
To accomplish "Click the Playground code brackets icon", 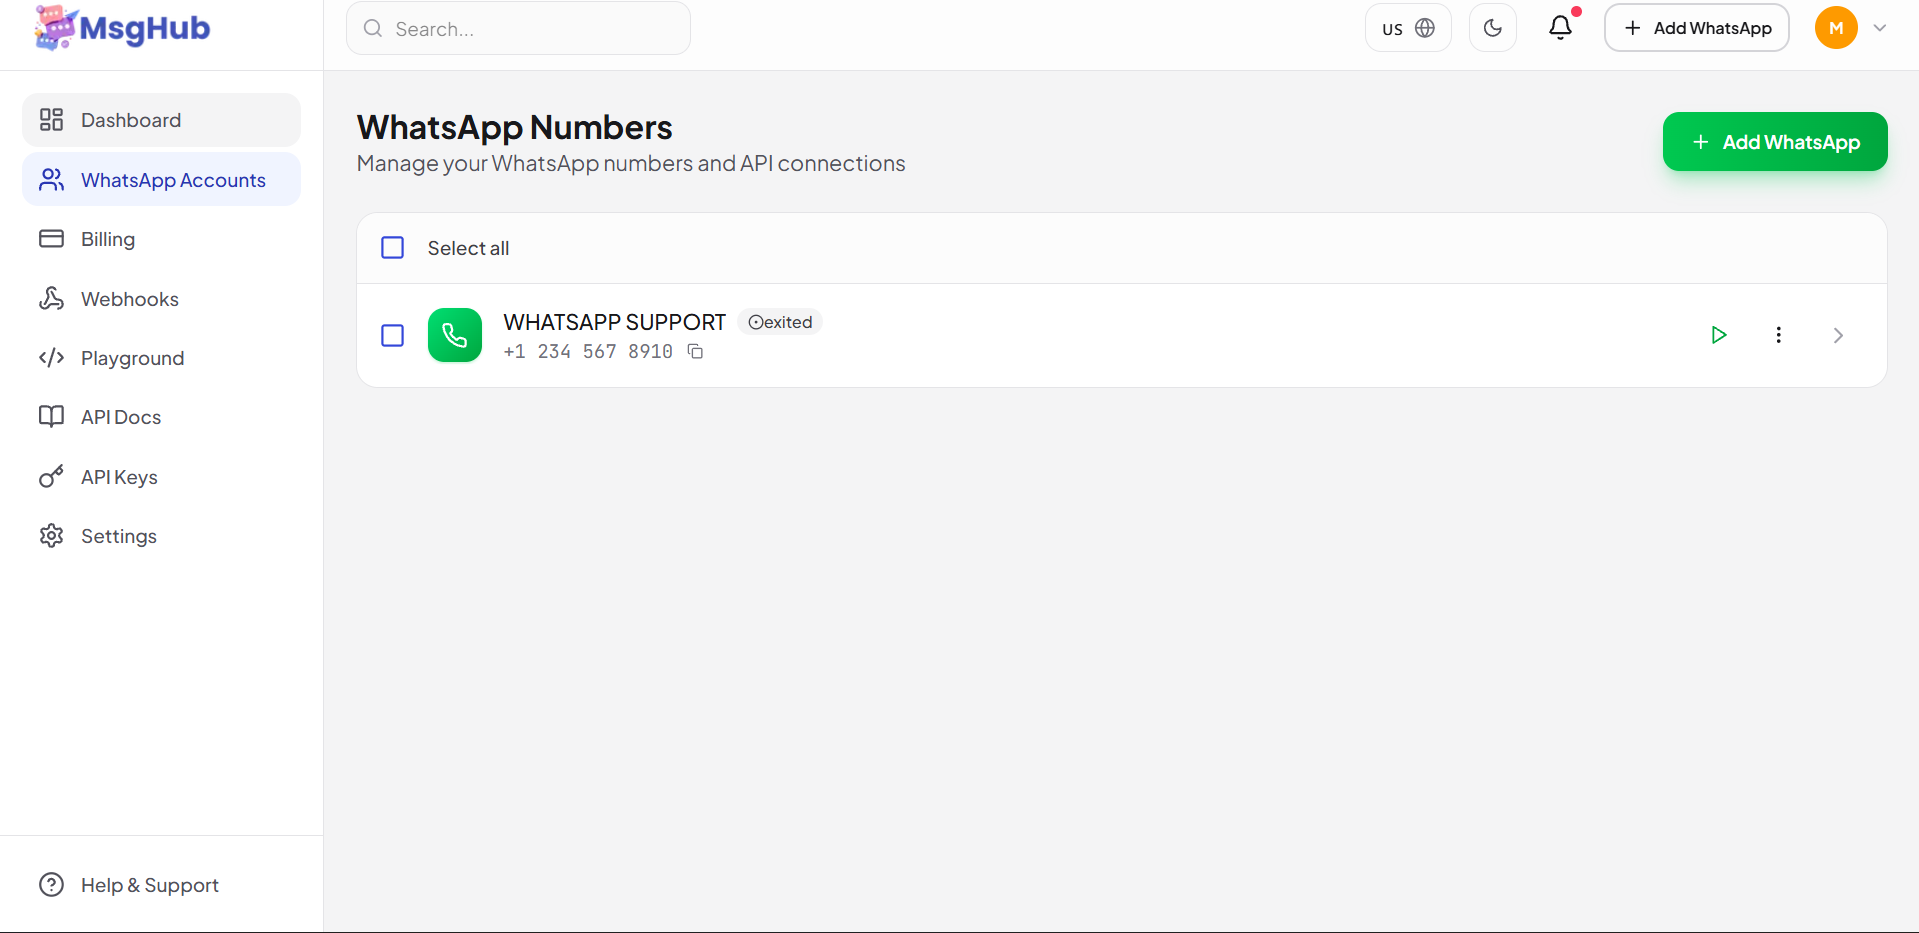I will click(51, 358).
